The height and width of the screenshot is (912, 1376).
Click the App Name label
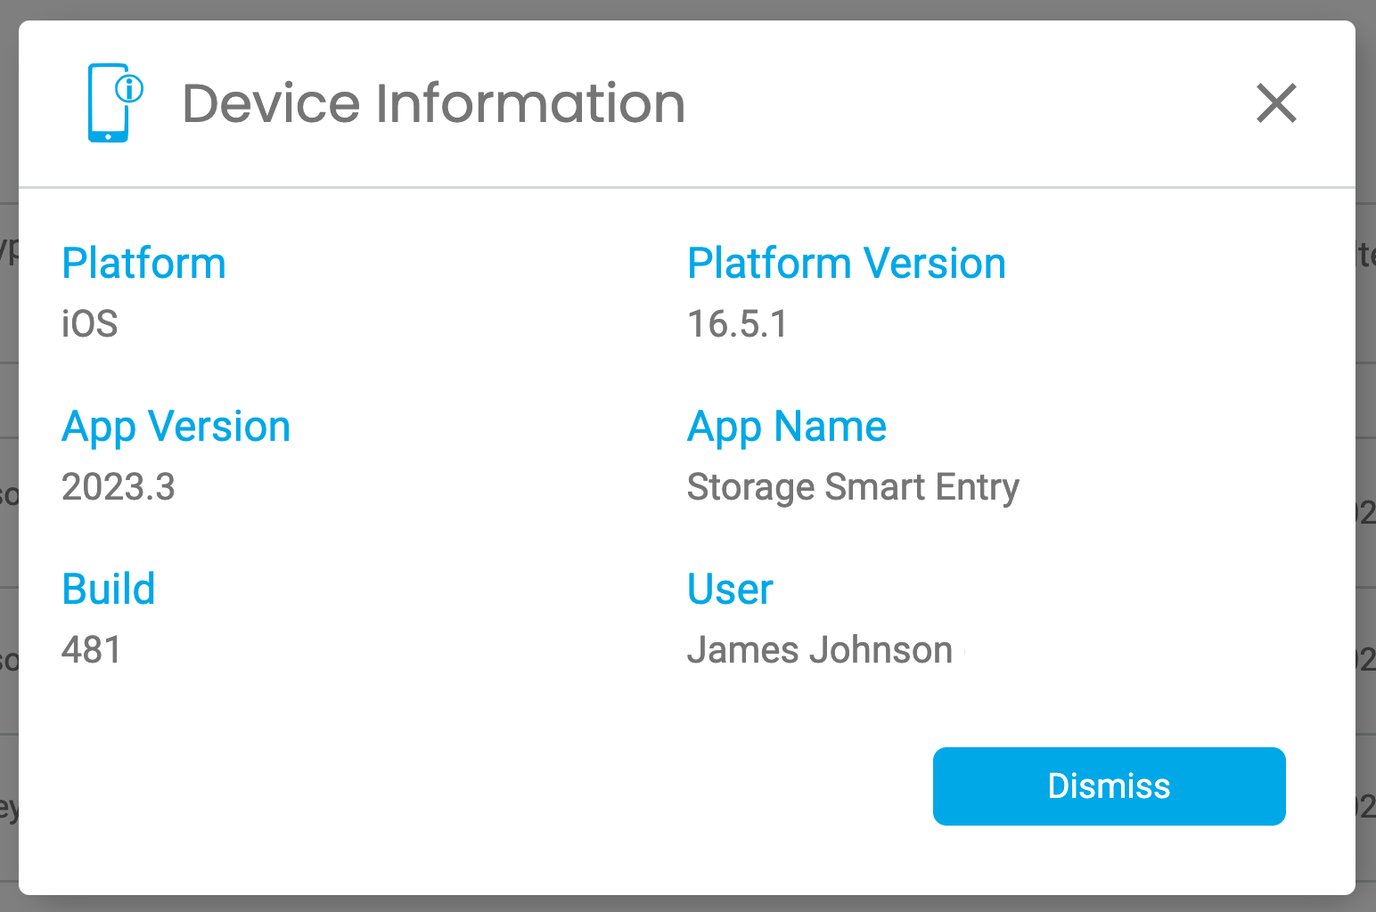786,426
